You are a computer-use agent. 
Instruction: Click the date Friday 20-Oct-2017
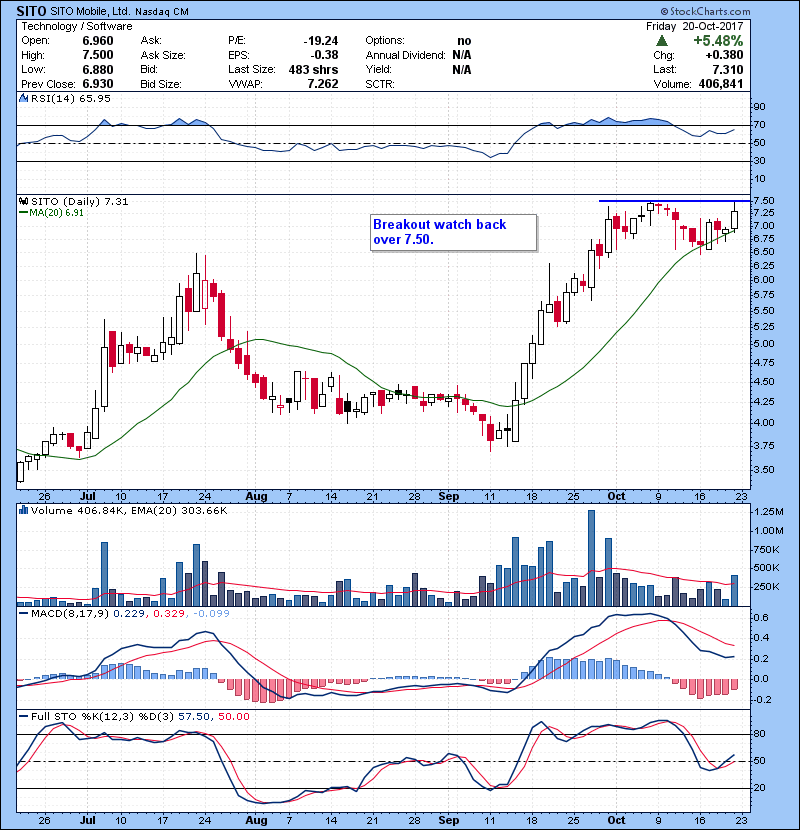tap(695, 26)
